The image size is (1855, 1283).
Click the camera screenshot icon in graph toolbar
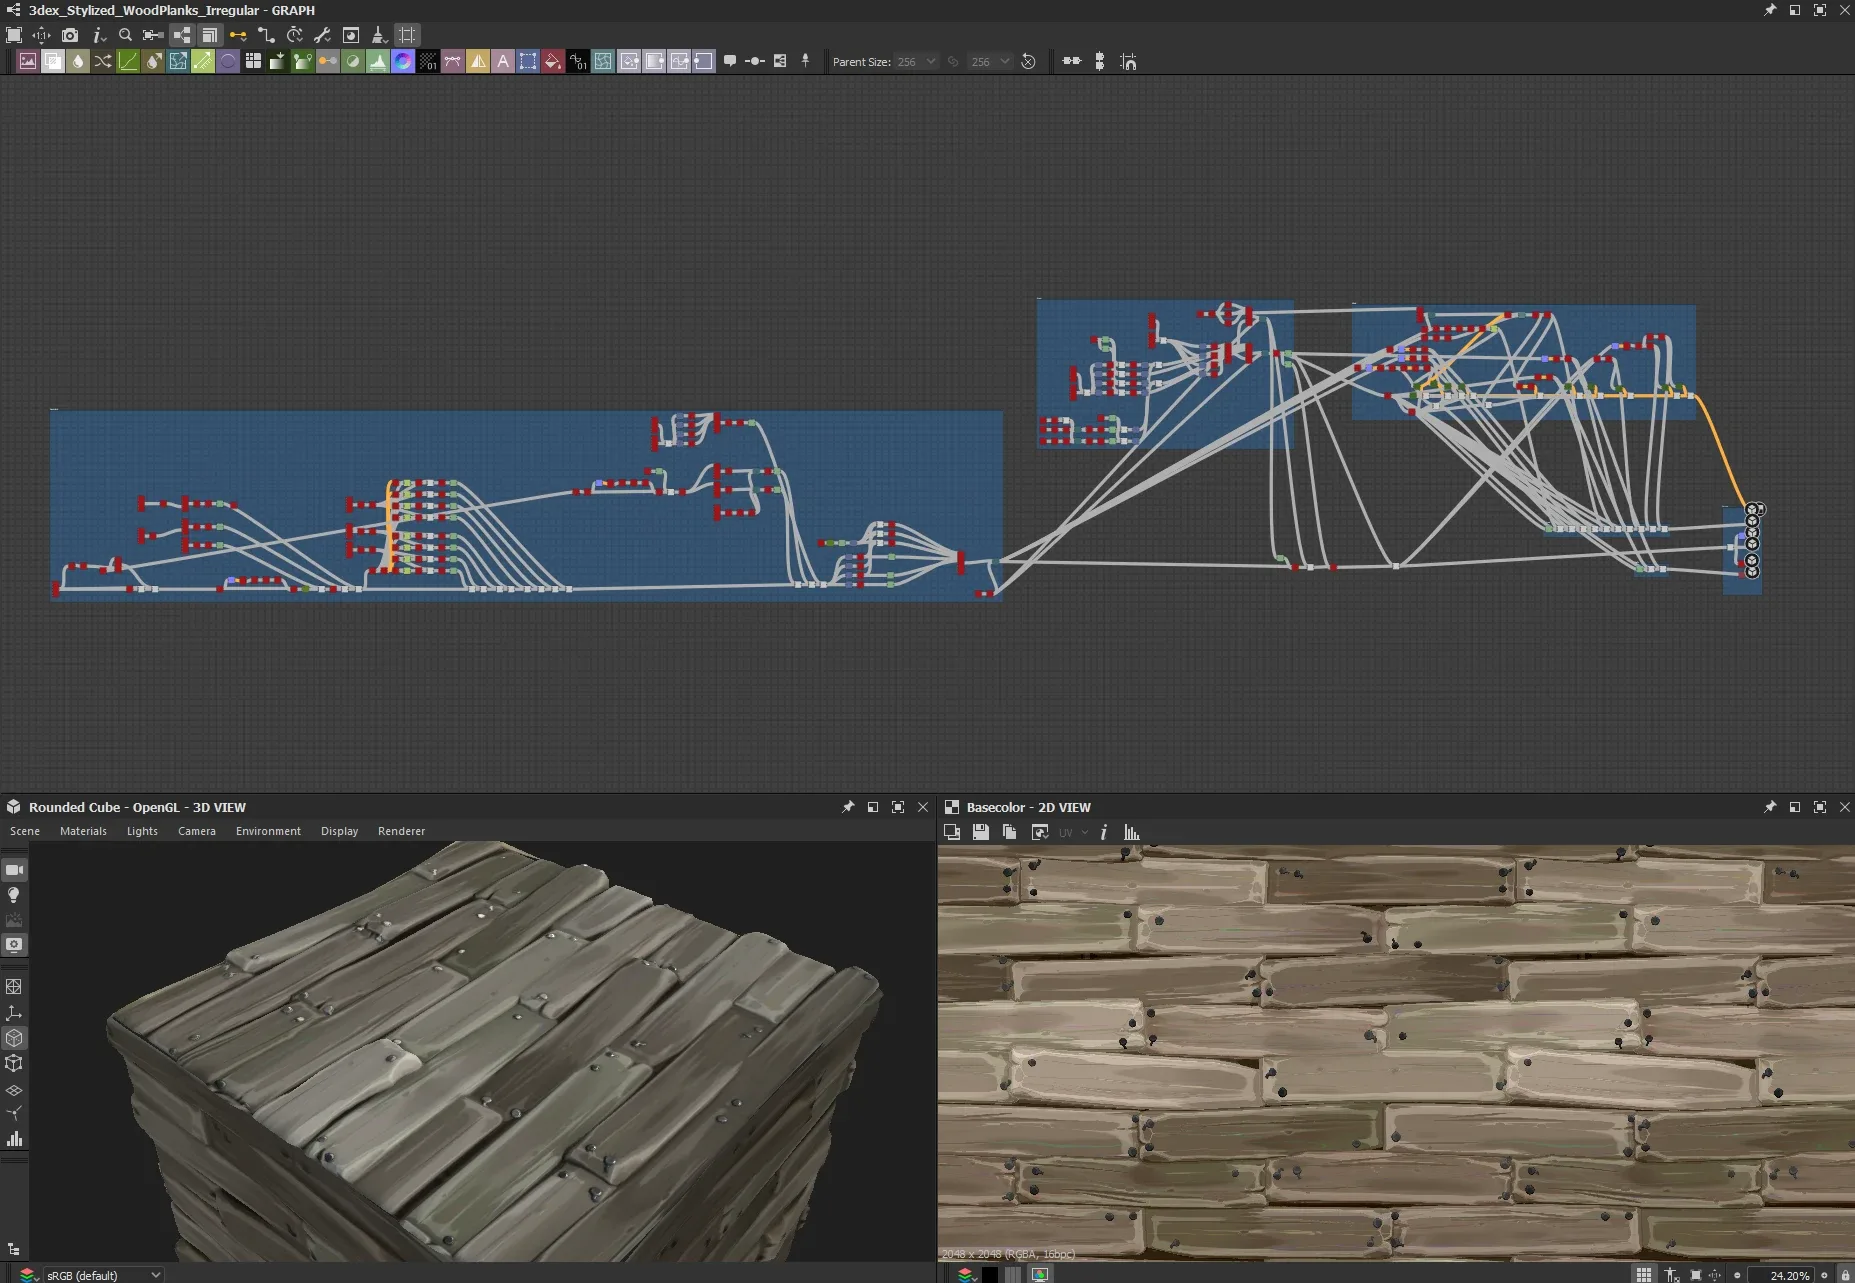(70, 35)
